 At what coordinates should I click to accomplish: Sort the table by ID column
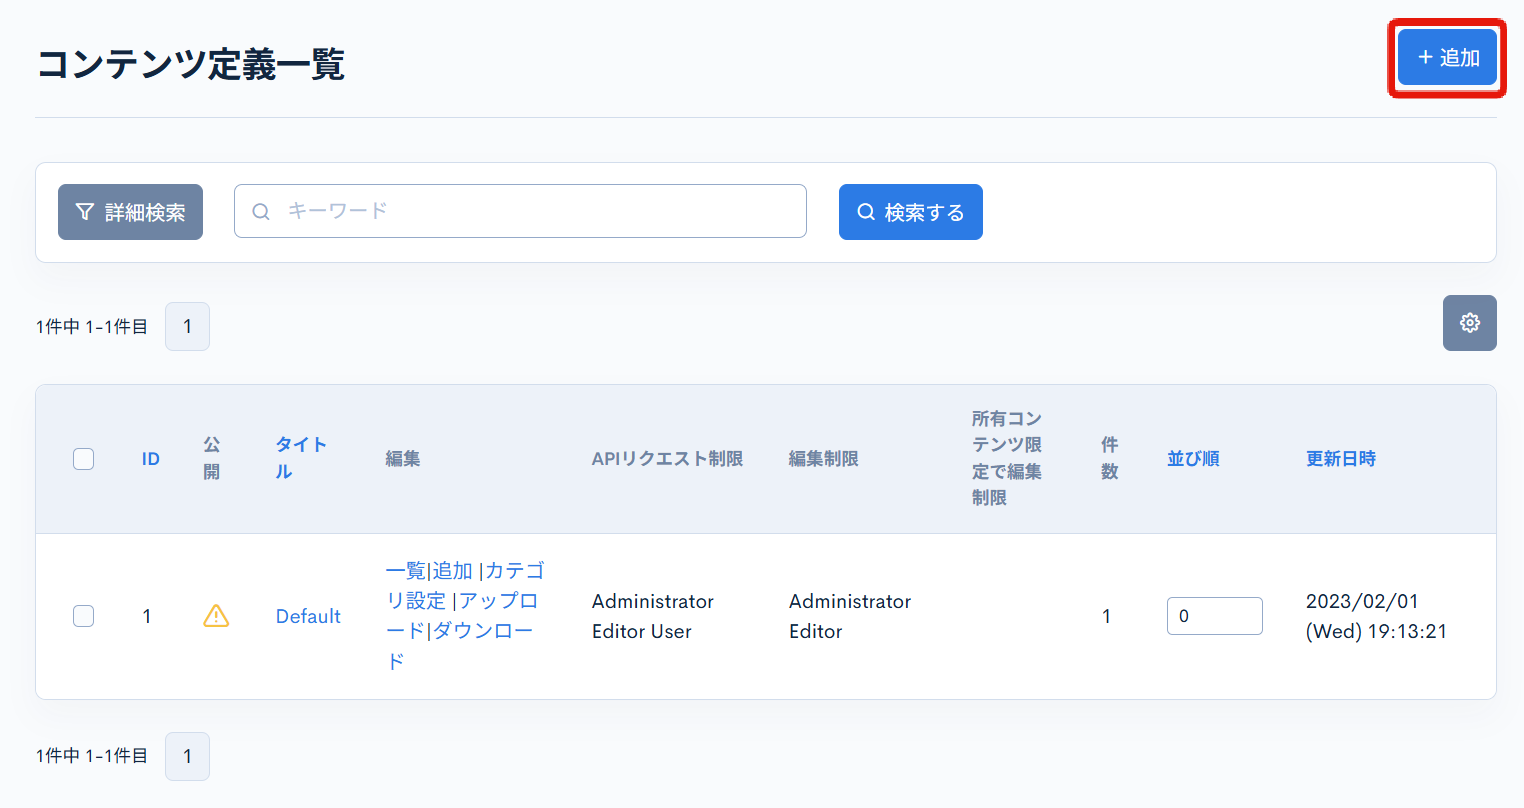tap(151, 459)
